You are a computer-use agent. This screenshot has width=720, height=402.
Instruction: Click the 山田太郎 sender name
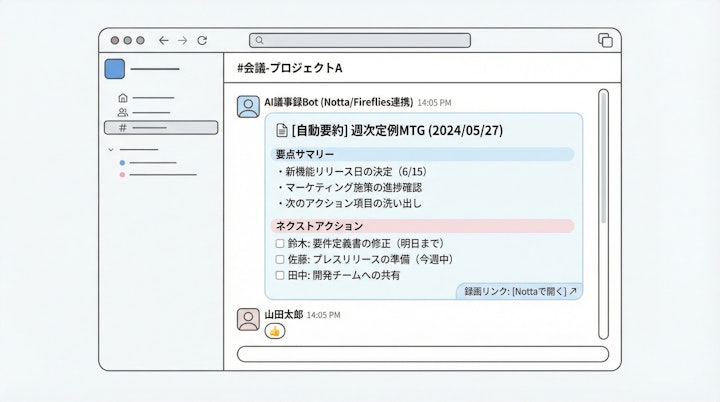pos(284,315)
